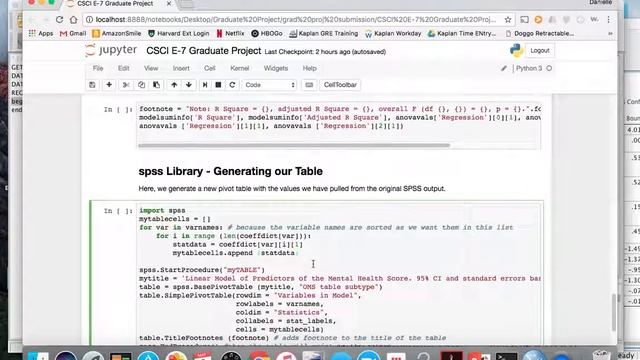Image resolution: width=640 pixels, height=360 pixels.
Task: Open Kaplan GRE Training bookmark
Action: point(324,33)
